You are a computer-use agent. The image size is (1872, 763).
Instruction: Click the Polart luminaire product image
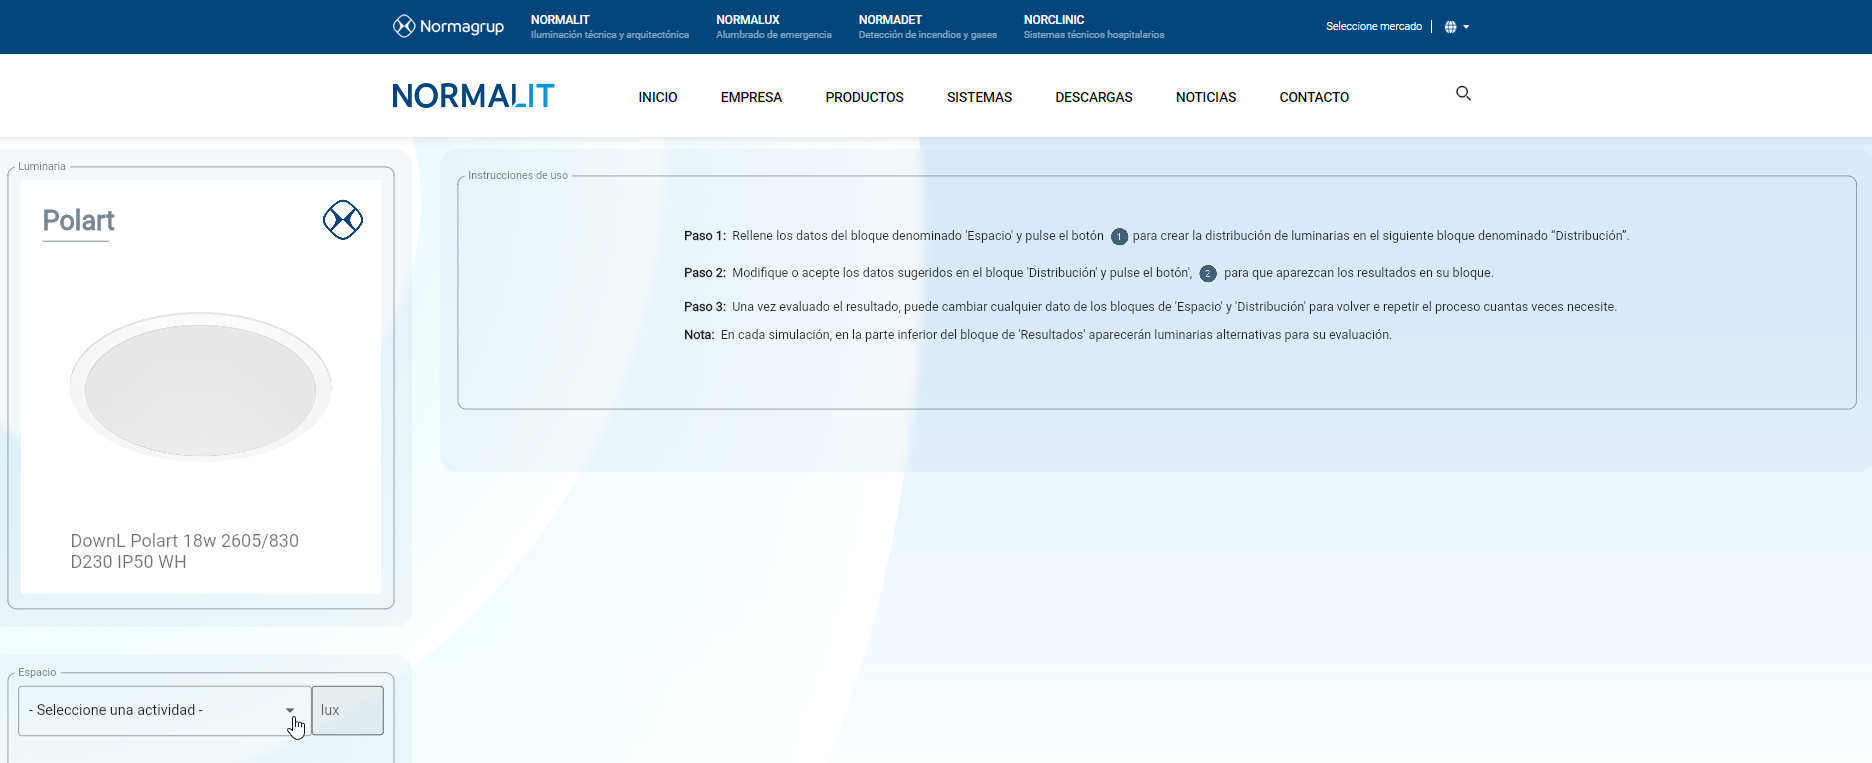[x=201, y=386]
